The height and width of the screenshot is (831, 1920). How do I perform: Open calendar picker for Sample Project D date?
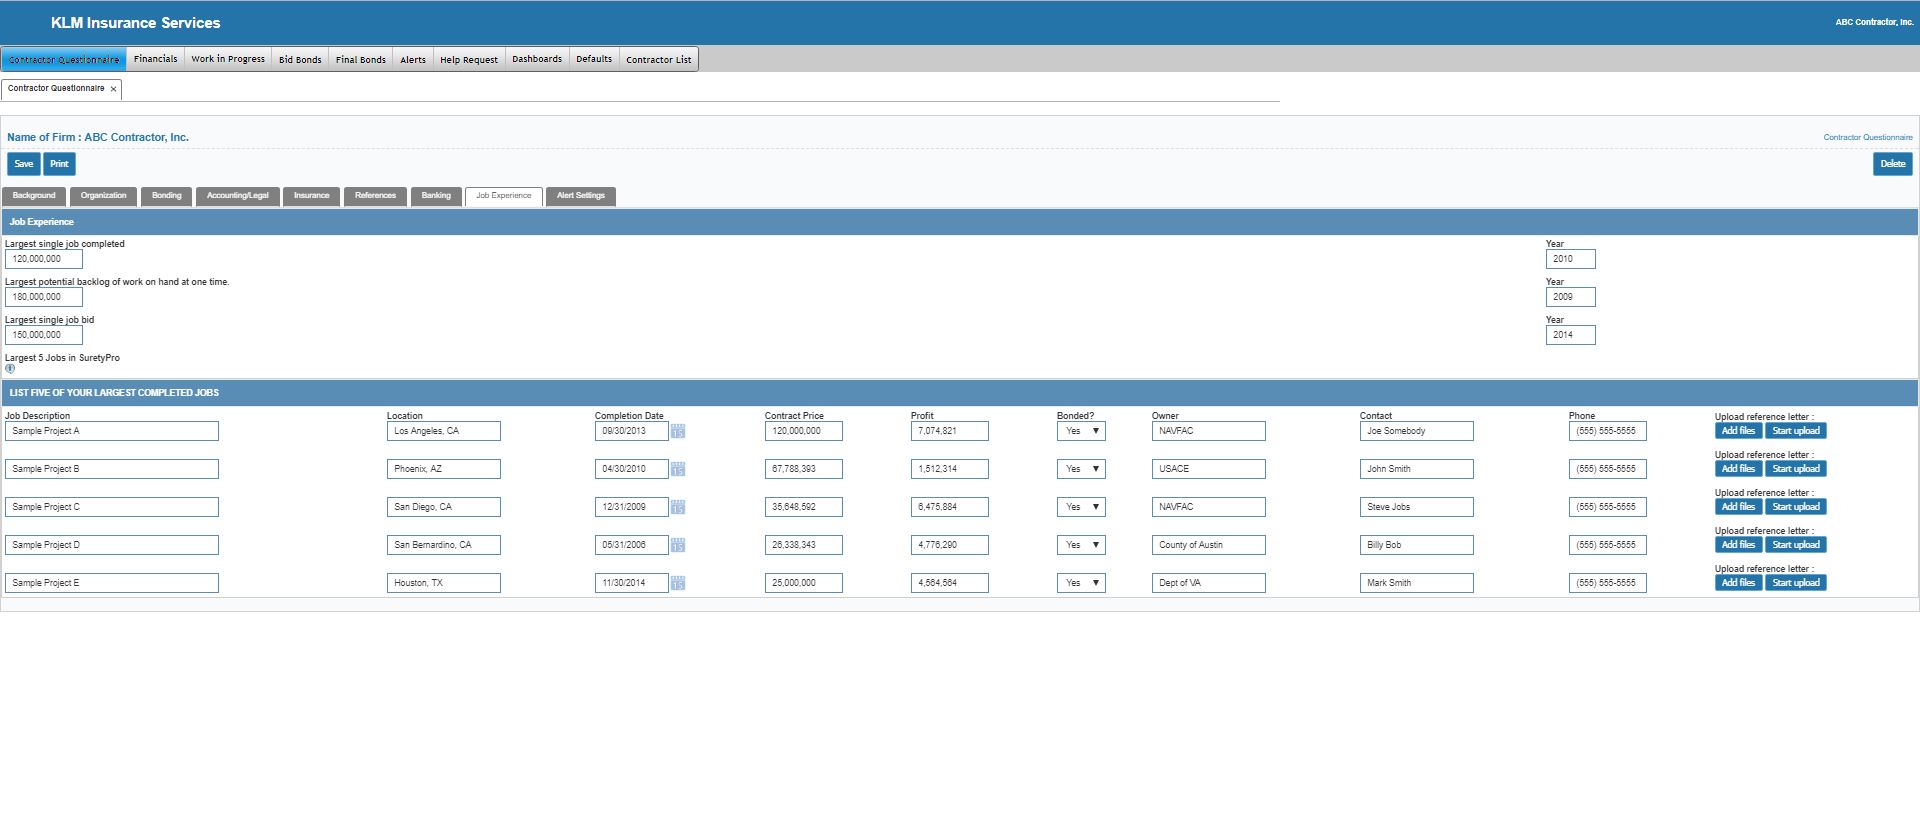(x=678, y=546)
